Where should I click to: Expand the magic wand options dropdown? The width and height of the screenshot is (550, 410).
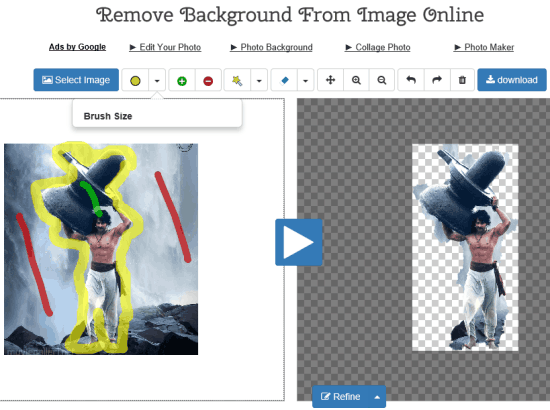point(259,81)
